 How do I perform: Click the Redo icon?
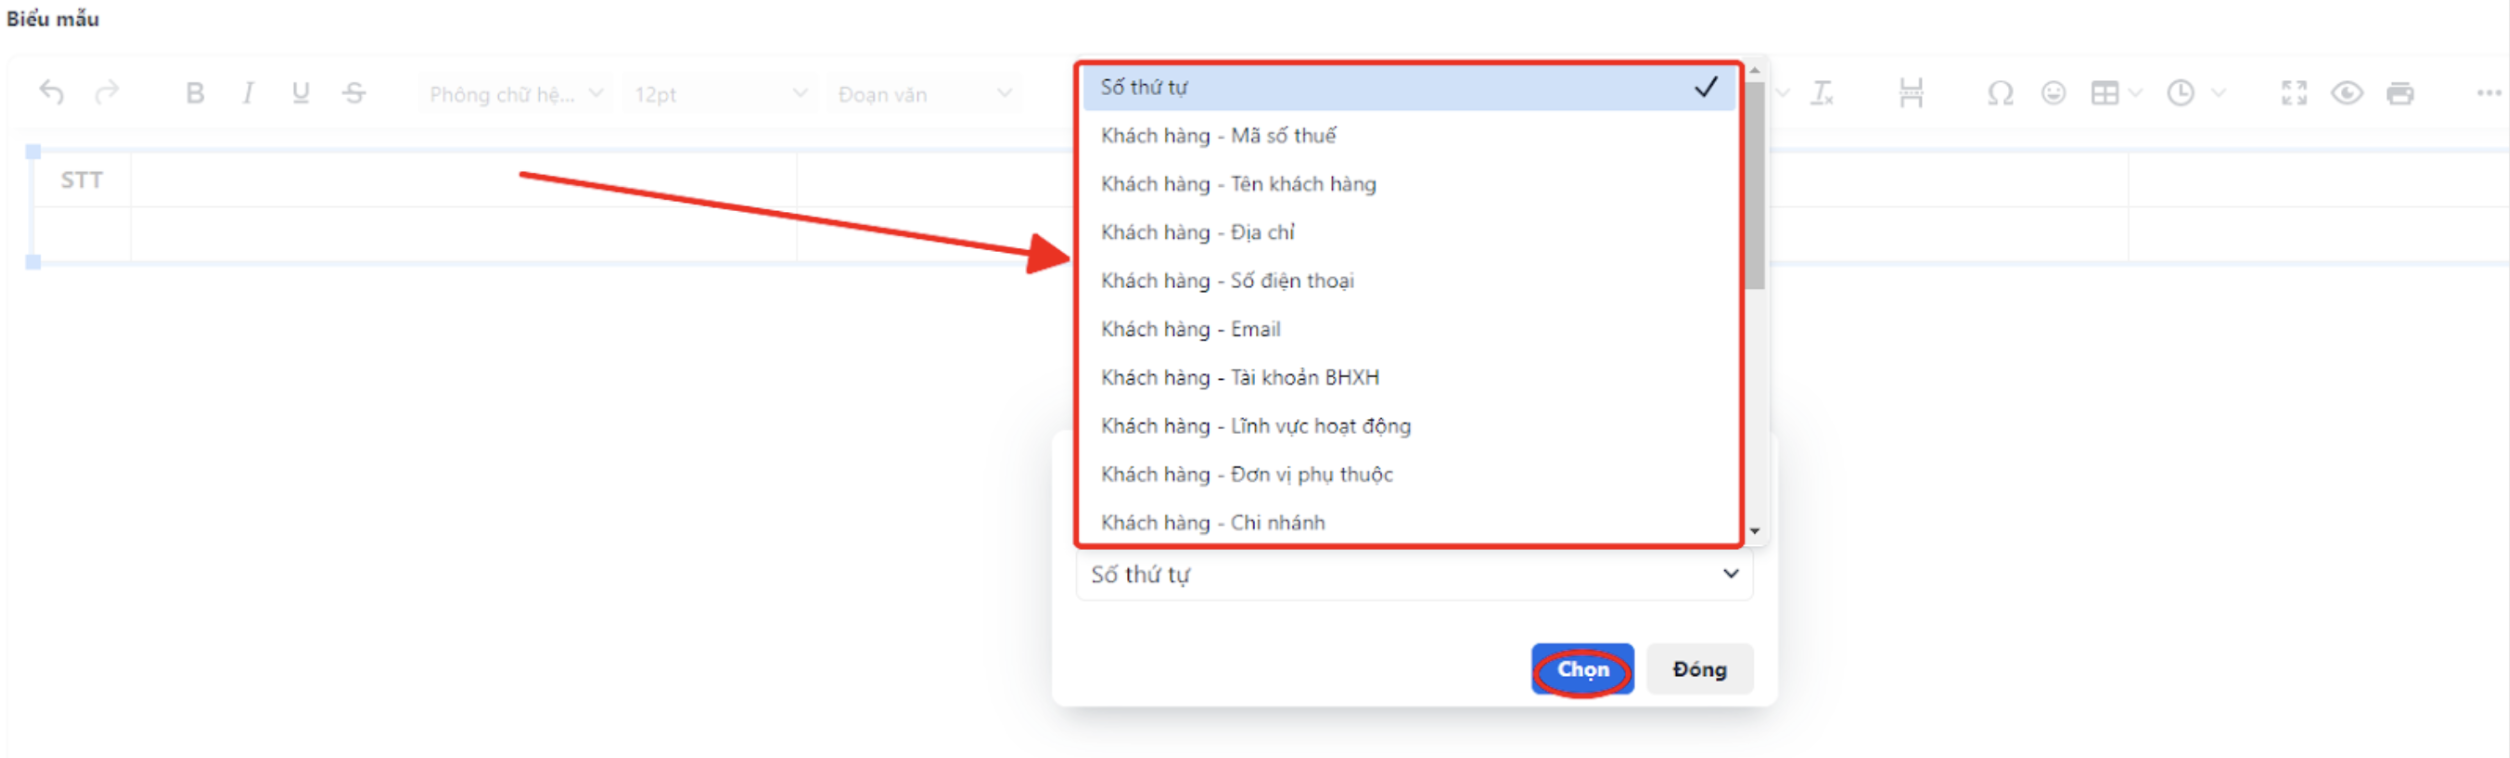[107, 92]
